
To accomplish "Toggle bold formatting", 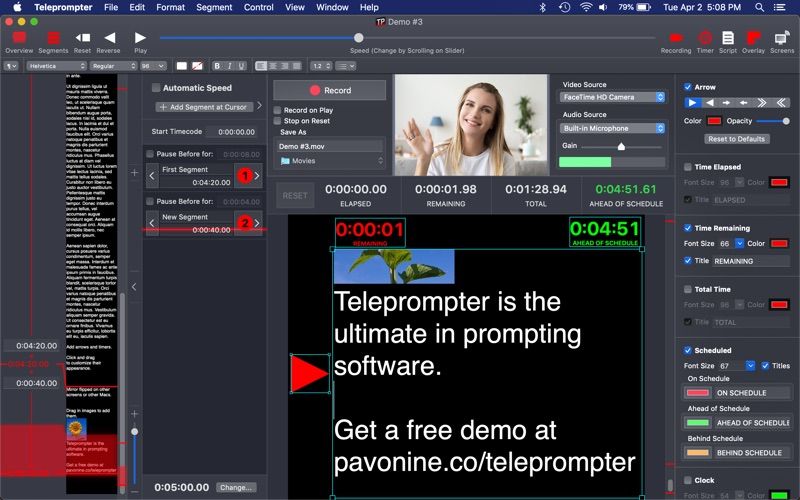I will pos(217,66).
